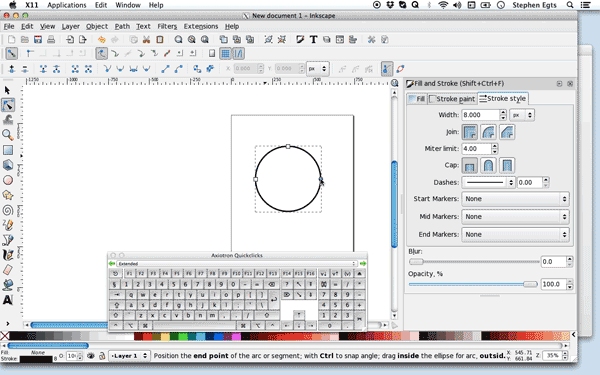Open node toolbar px unit dropdown
Image resolution: width=600 pixels, height=375 pixels.
pyautogui.click(x=318, y=69)
